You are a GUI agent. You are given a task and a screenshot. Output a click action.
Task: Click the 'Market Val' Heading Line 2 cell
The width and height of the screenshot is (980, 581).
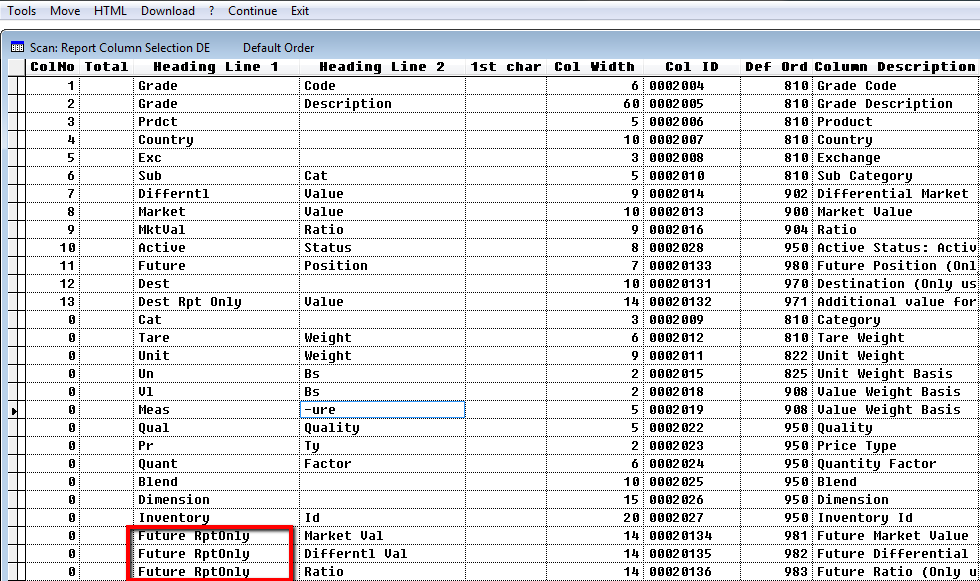pos(382,536)
